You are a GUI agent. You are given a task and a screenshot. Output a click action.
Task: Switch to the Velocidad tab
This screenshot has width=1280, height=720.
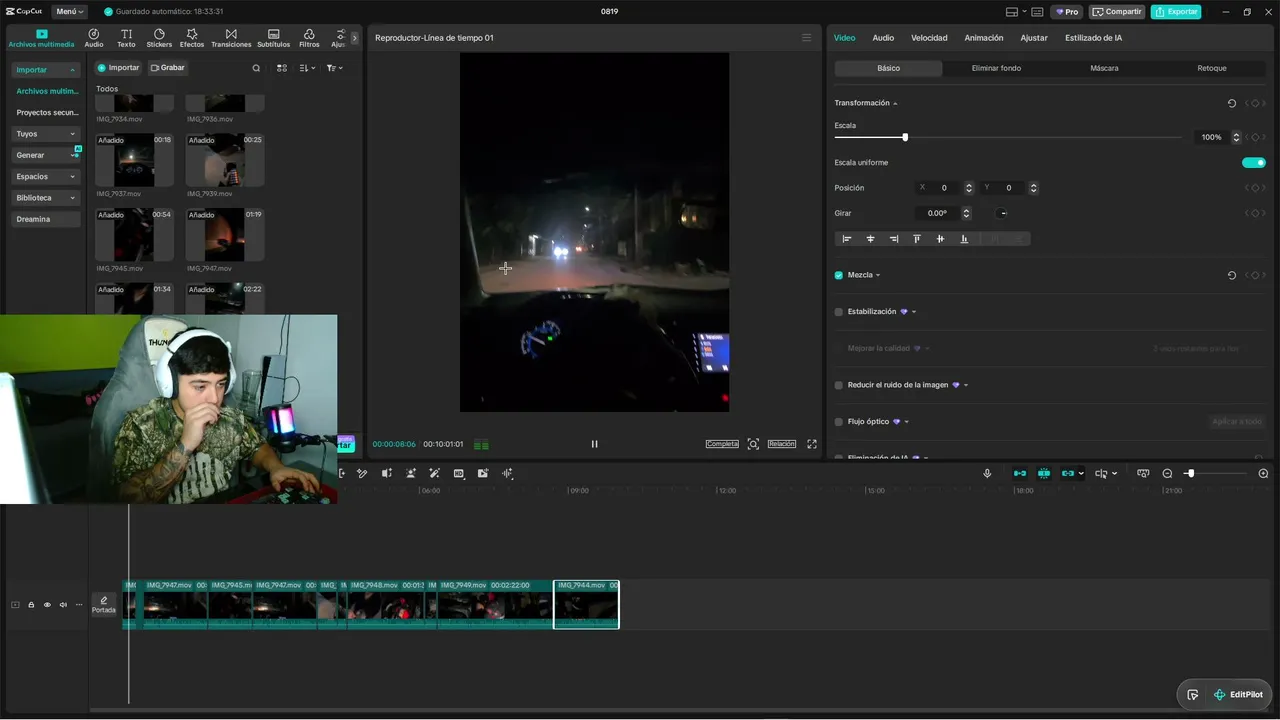(x=929, y=38)
